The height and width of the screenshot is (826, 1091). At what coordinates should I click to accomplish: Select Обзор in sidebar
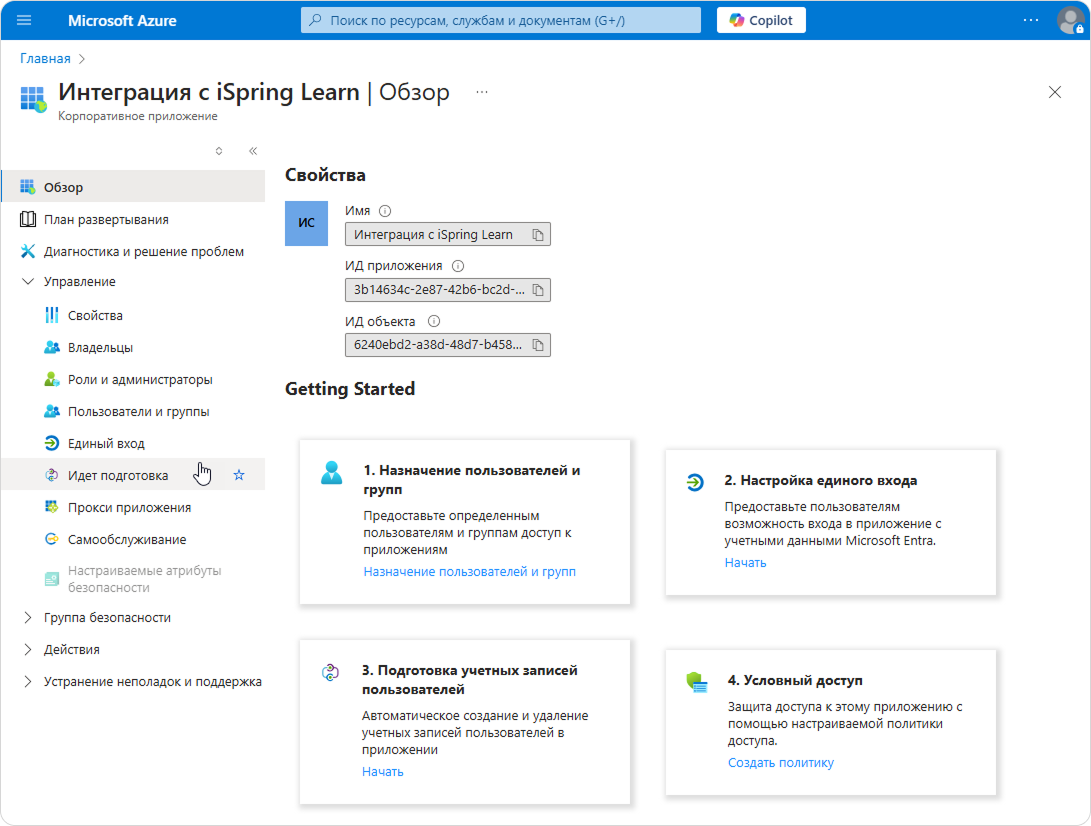[x=133, y=186]
